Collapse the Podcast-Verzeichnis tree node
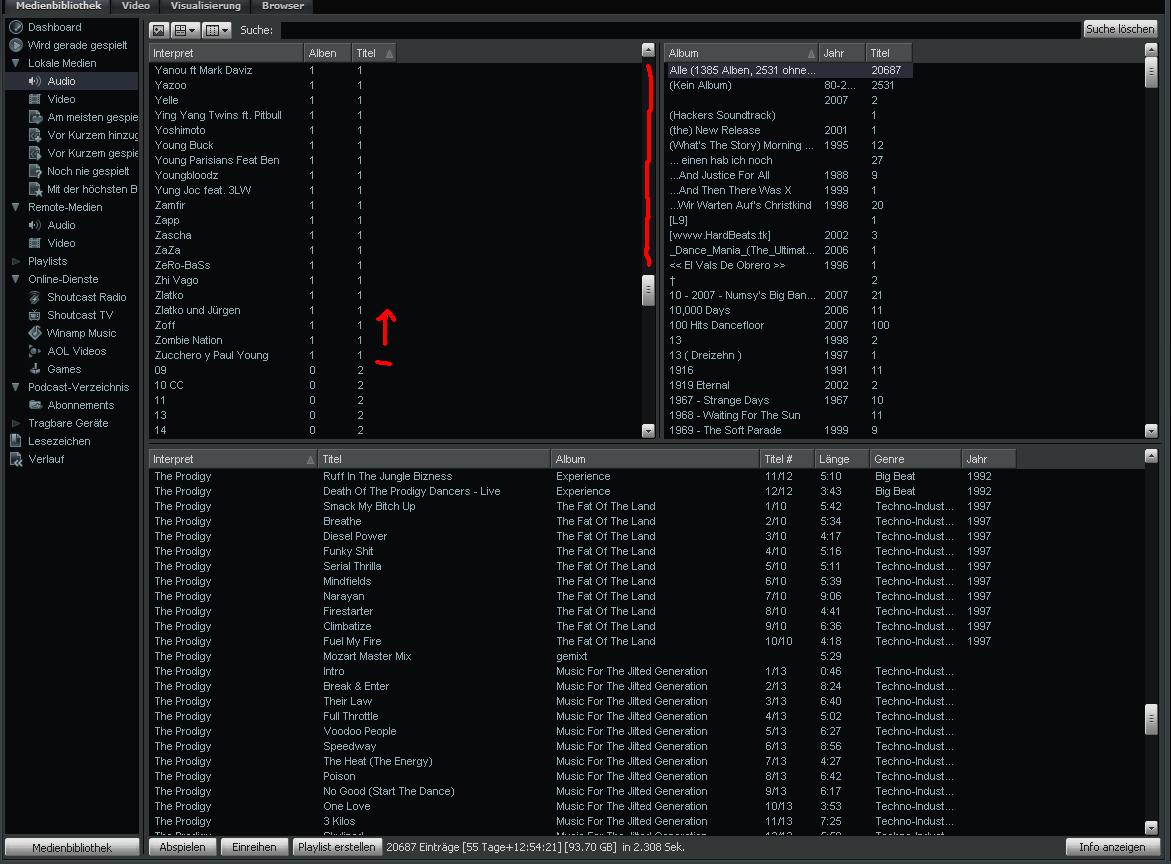1171x864 pixels. click(x=16, y=387)
